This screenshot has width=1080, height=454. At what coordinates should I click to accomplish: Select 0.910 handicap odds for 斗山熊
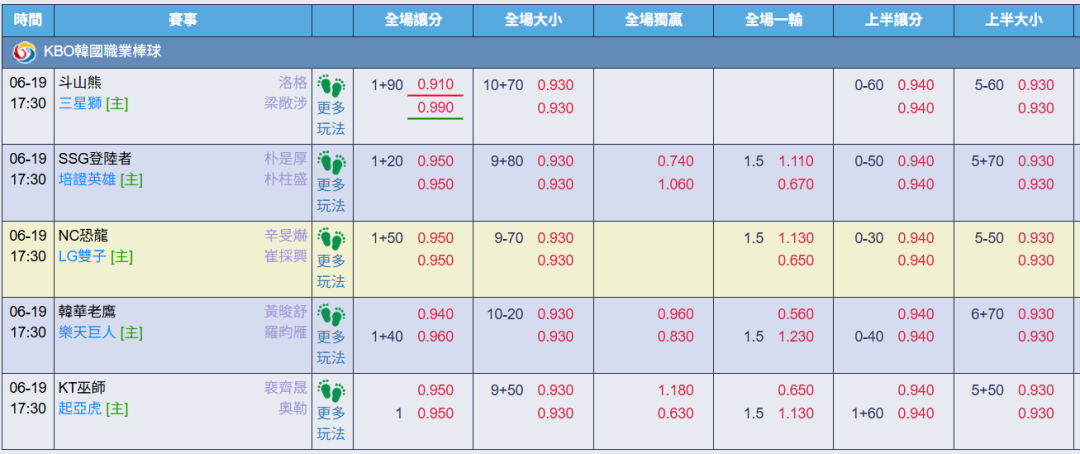pyautogui.click(x=435, y=85)
